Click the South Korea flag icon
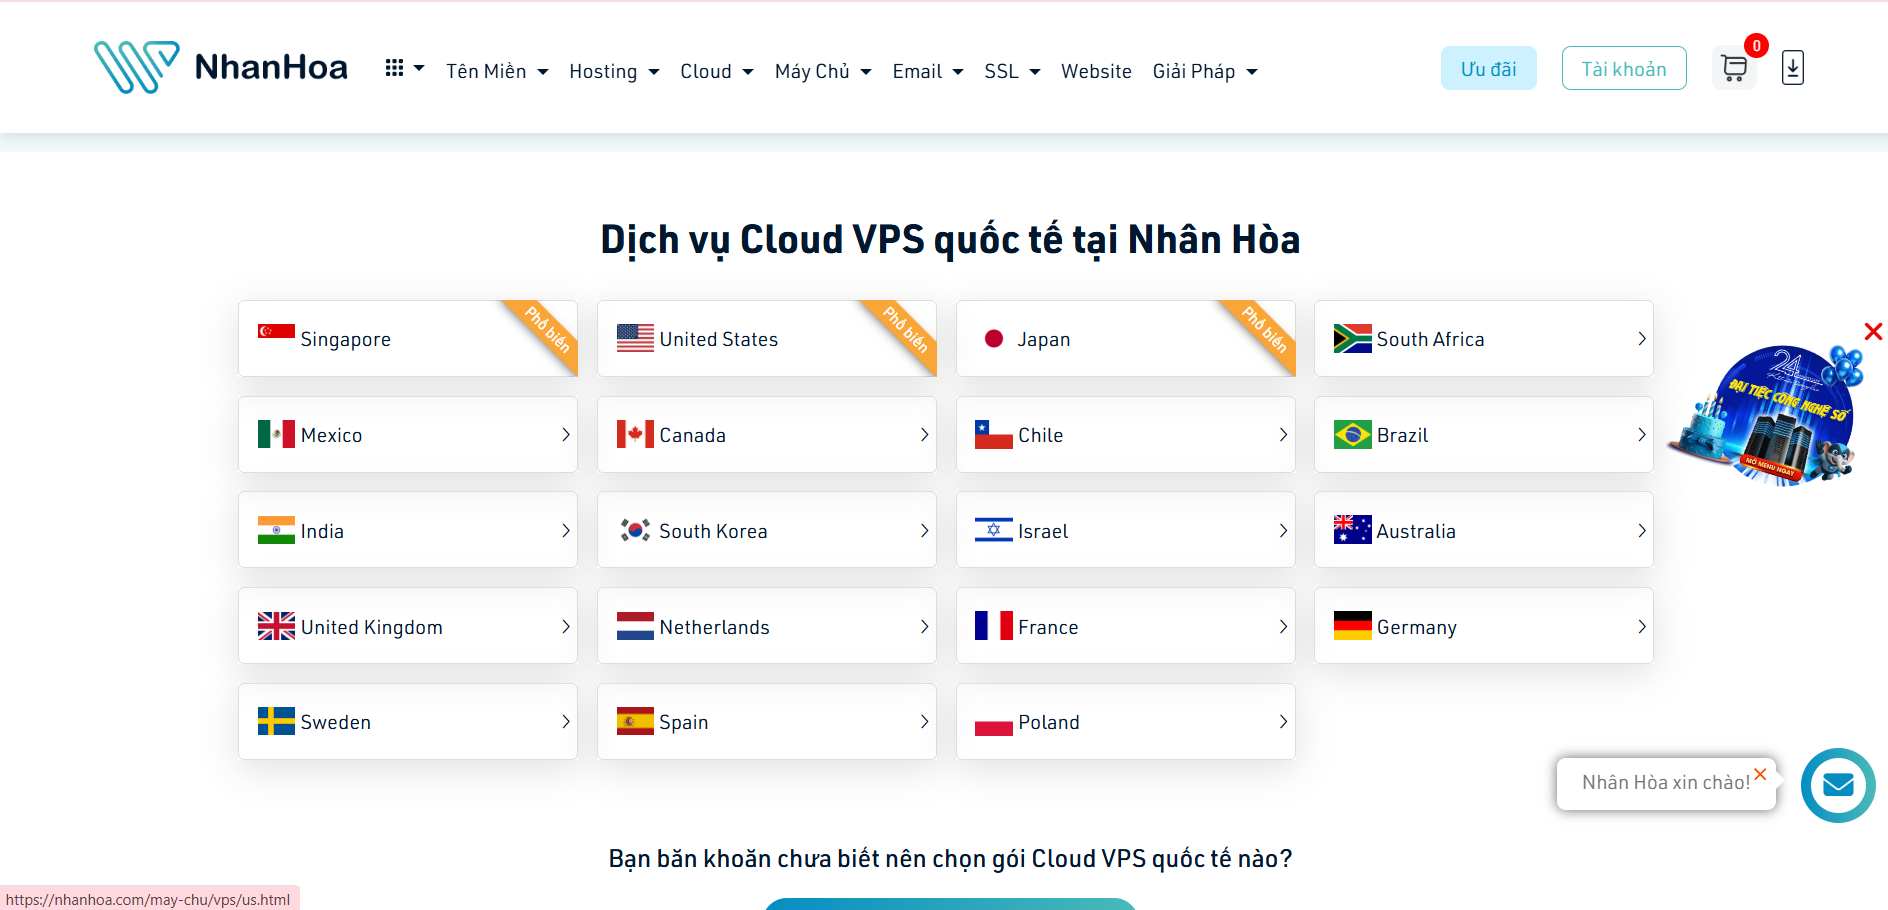 [x=635, y=530]
